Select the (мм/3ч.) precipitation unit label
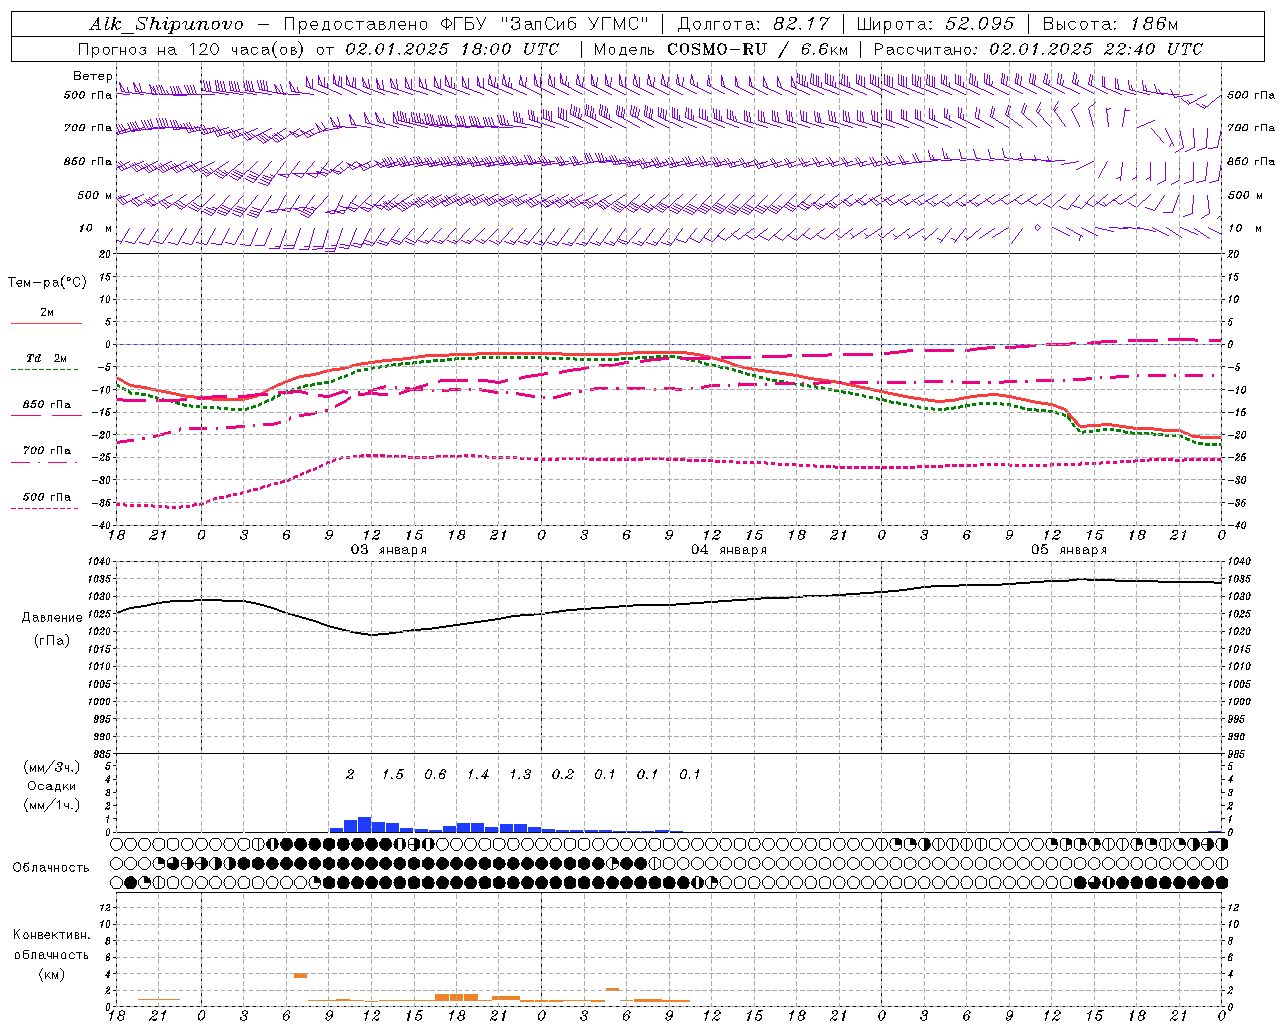This screenshot has width=1280, height=1024. coord(52,768)
